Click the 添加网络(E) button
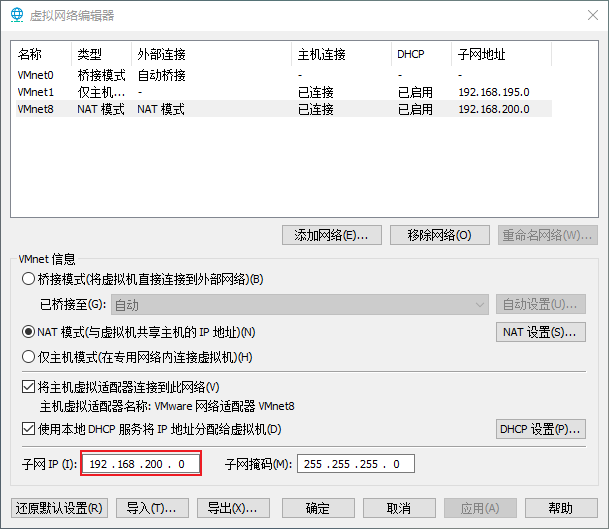This screenshot has height=529, width=609. pos(332,235)
